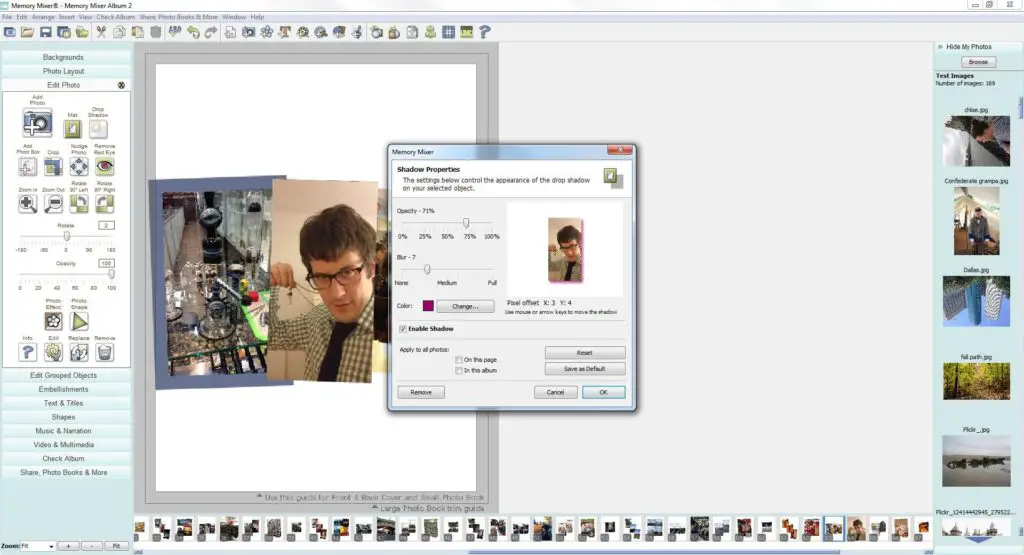Click the shadow Opacity slider handle
This screenshot has height=555, width=1024.
(466, 223)
